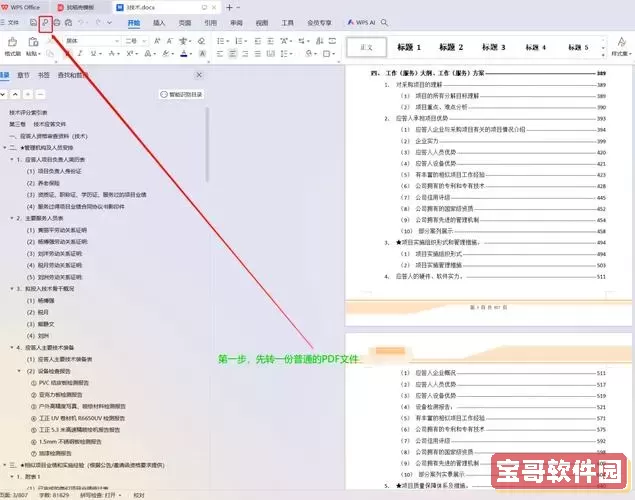Screen dimensions: 635x500
Task: Click '字数: 81629' in status bar
Action: pyautogui.click(x=54, y=495)
